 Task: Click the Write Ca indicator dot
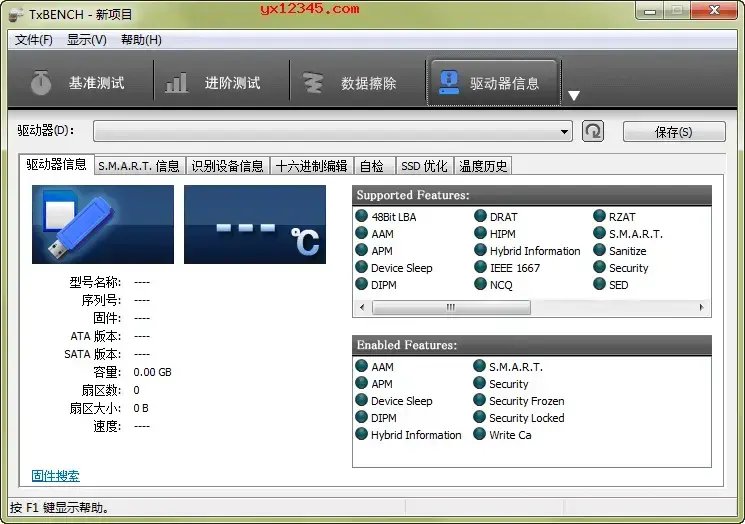tap(479, 434)
